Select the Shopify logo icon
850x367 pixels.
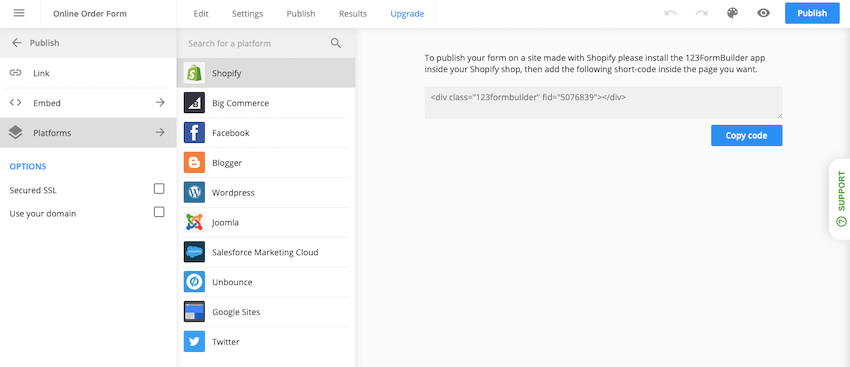[194, 73]
